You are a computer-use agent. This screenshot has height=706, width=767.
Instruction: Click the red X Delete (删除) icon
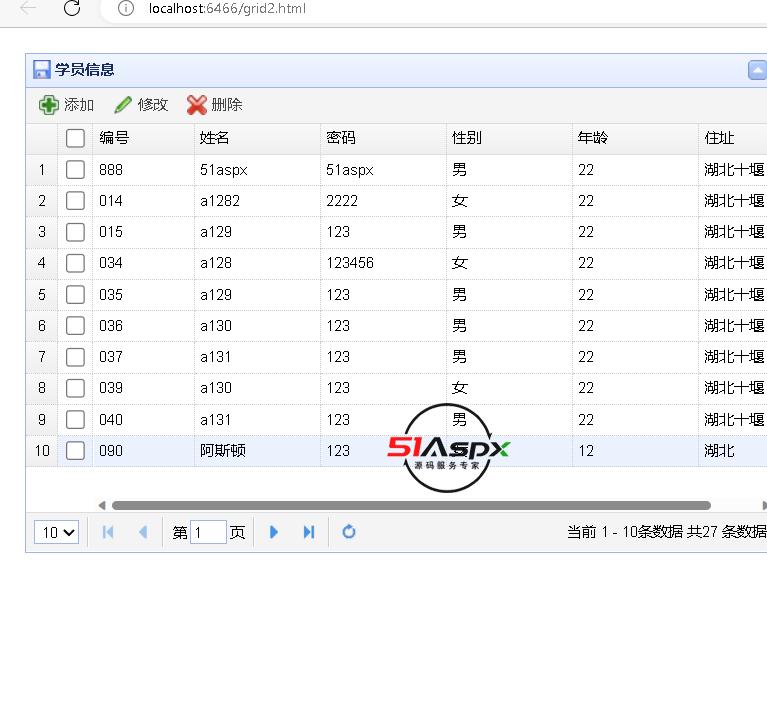click(197, 105)
